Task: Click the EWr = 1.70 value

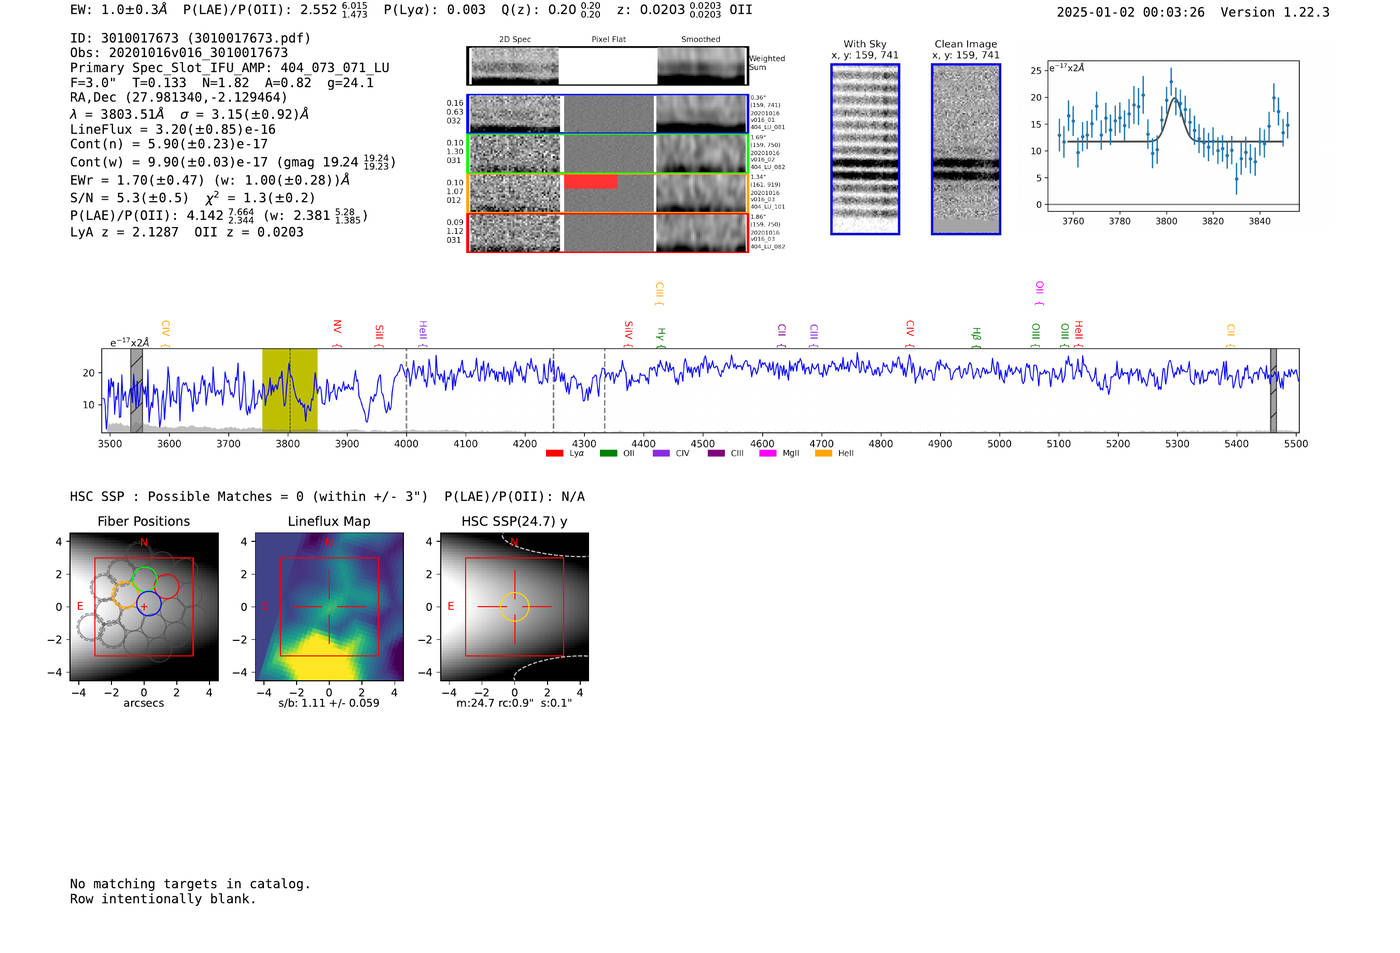Action: point(210,180)
